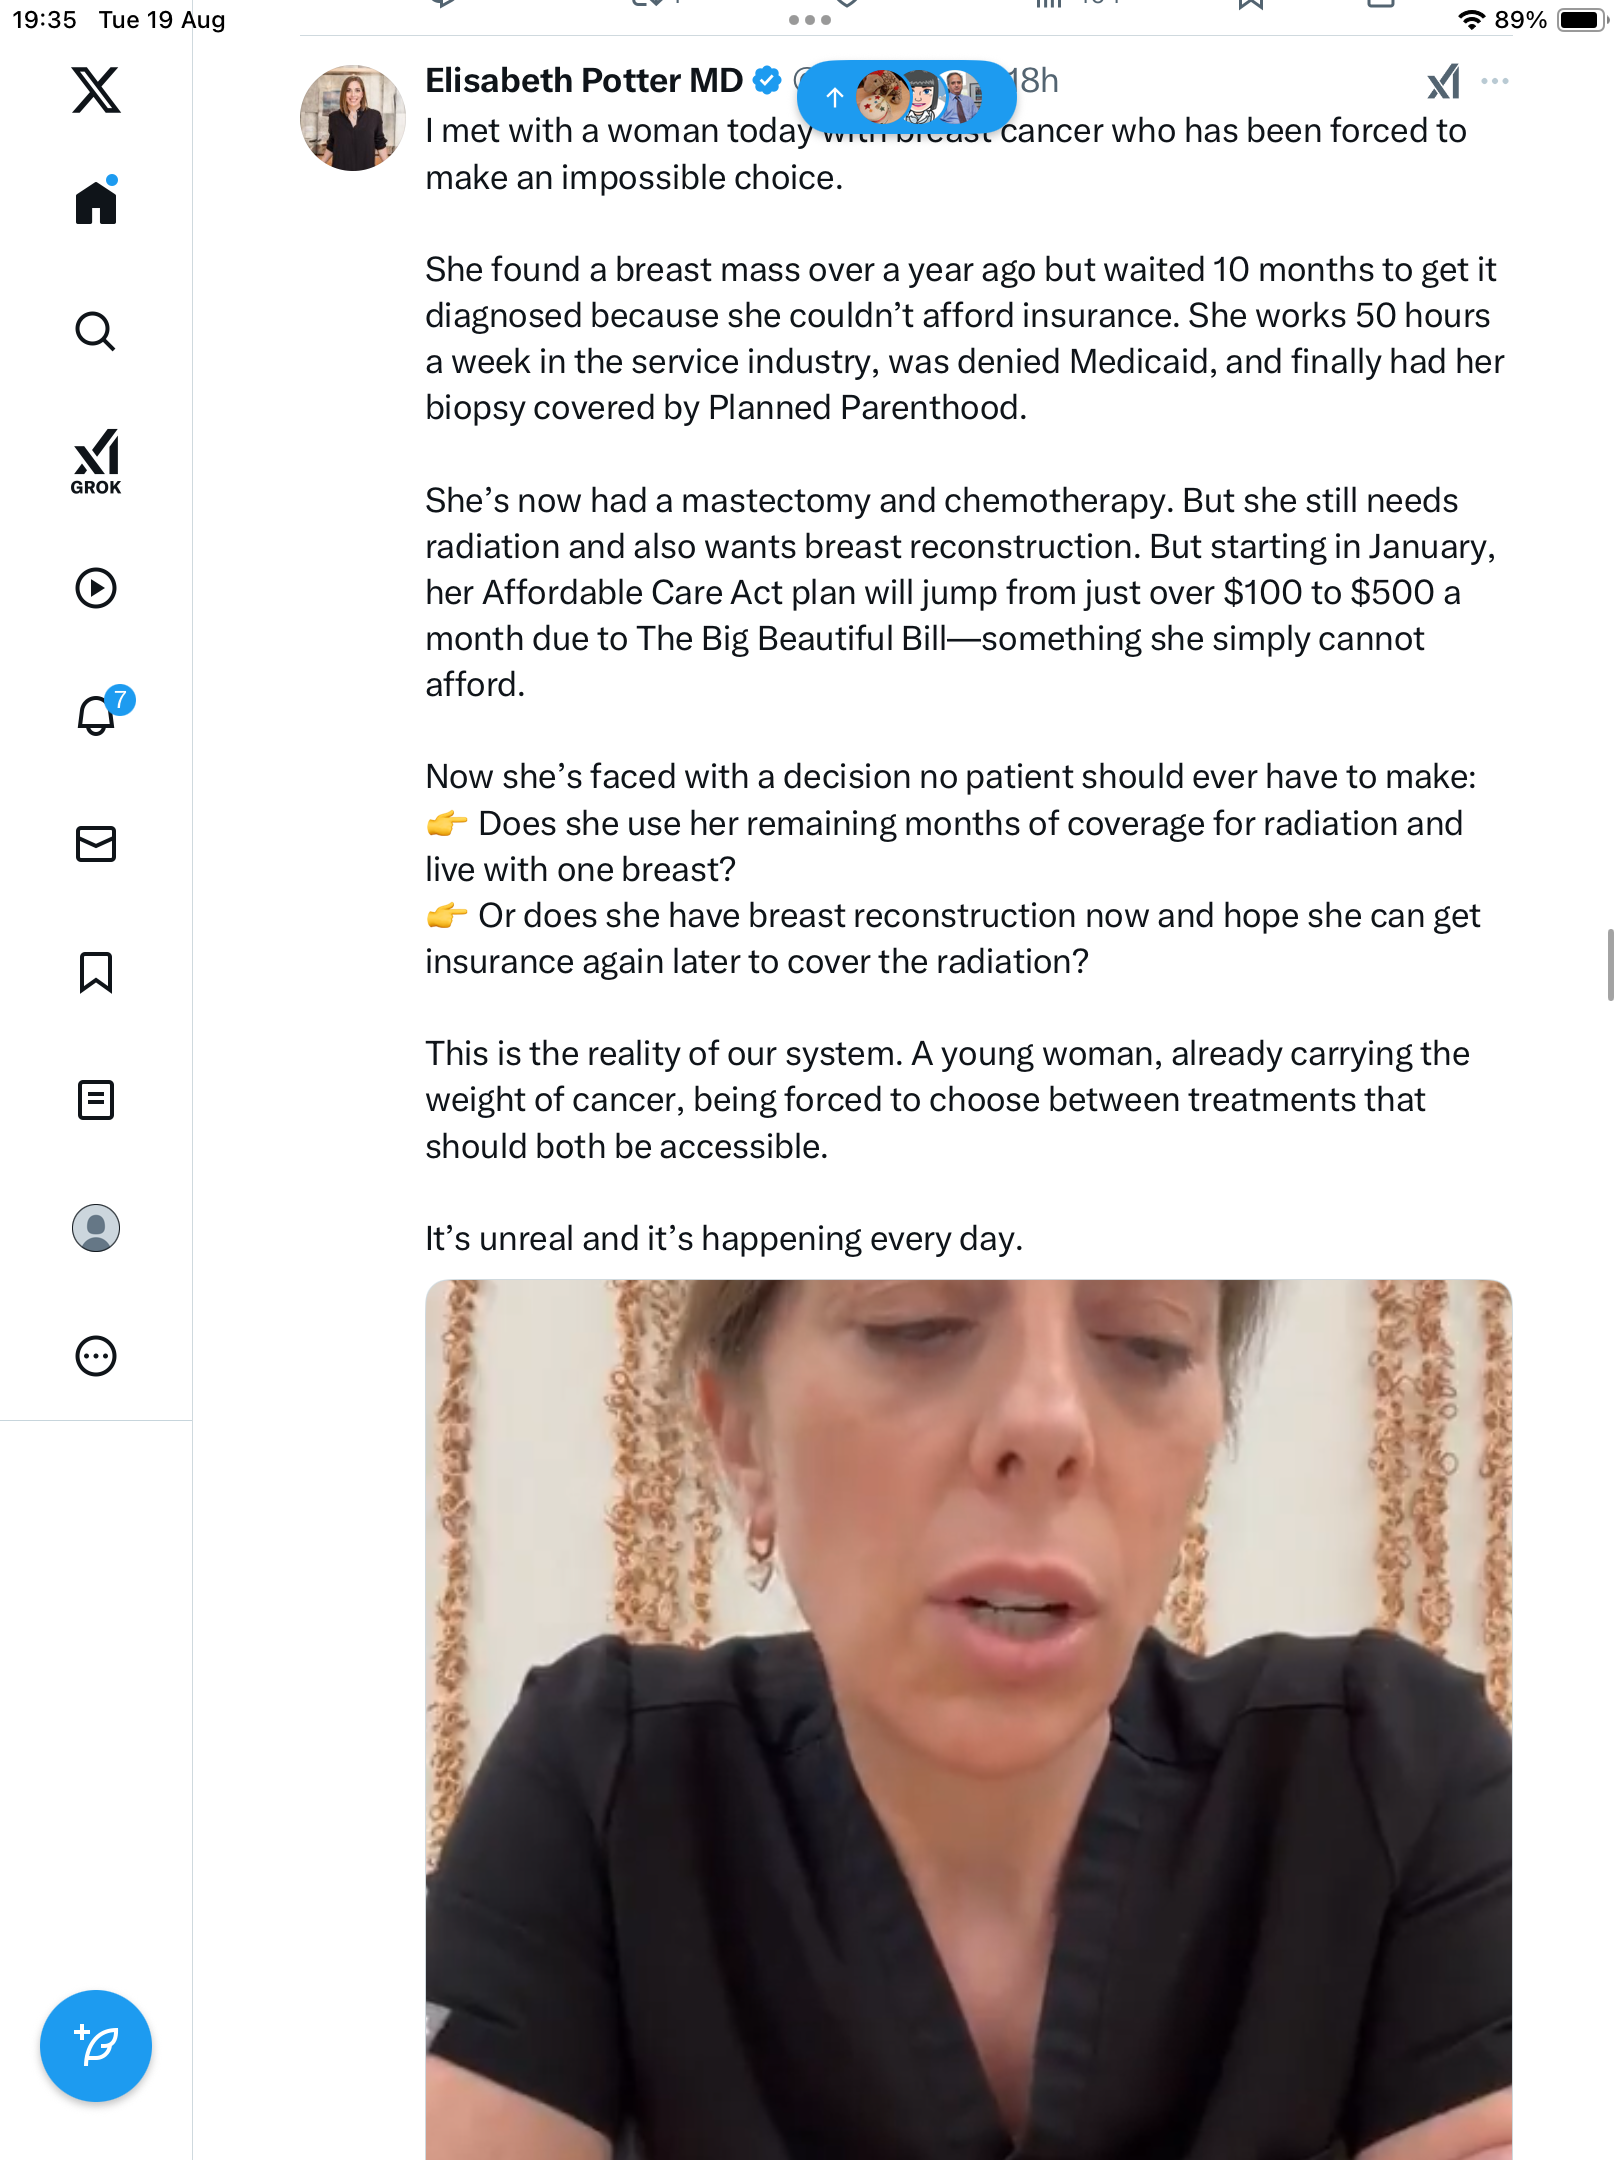The height and width of the screenshot is (2160, 1620).
Task: Open the profile avatar in sidebar
Action: click(x=96, y=1228)
